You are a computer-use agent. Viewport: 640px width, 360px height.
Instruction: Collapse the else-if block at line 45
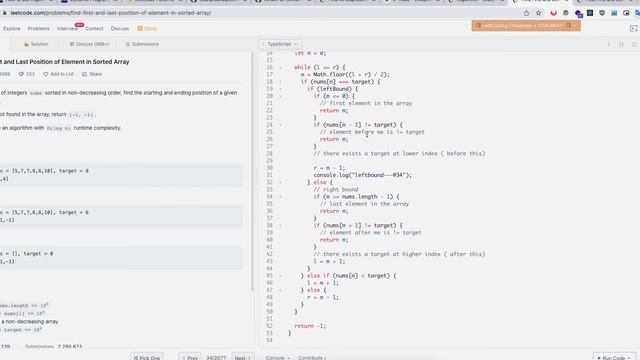coord(280,276)
